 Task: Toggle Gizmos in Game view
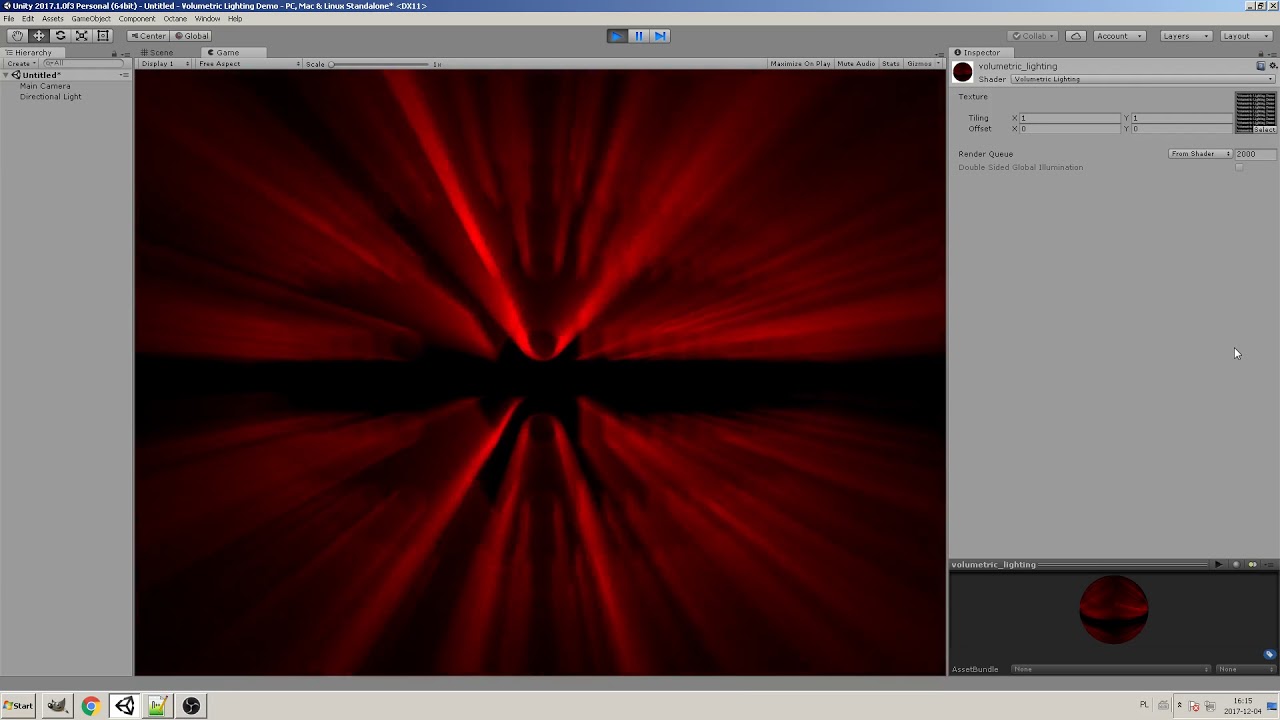coord(918,64)
